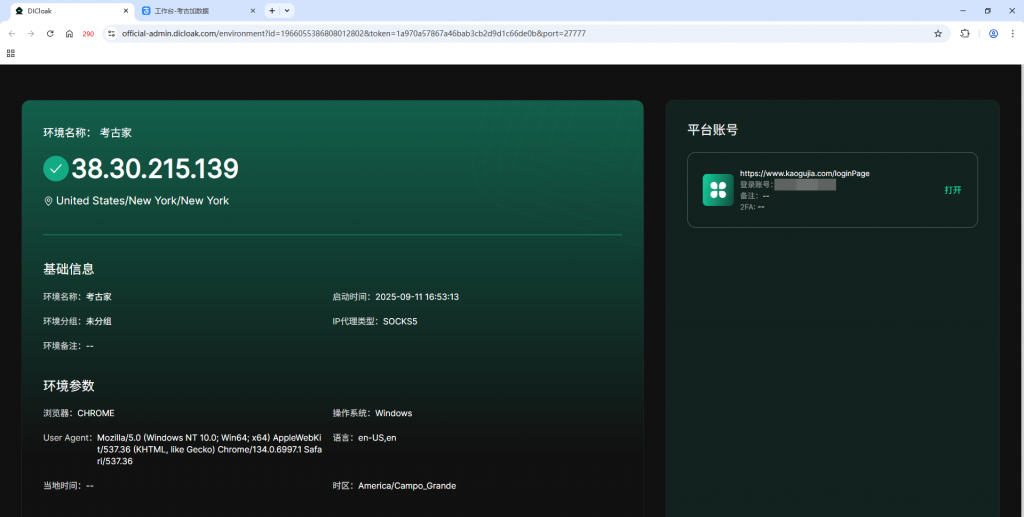Open a new tab with plus button
The height and width of the screenshot is (517, 1024).
(272, 10)
